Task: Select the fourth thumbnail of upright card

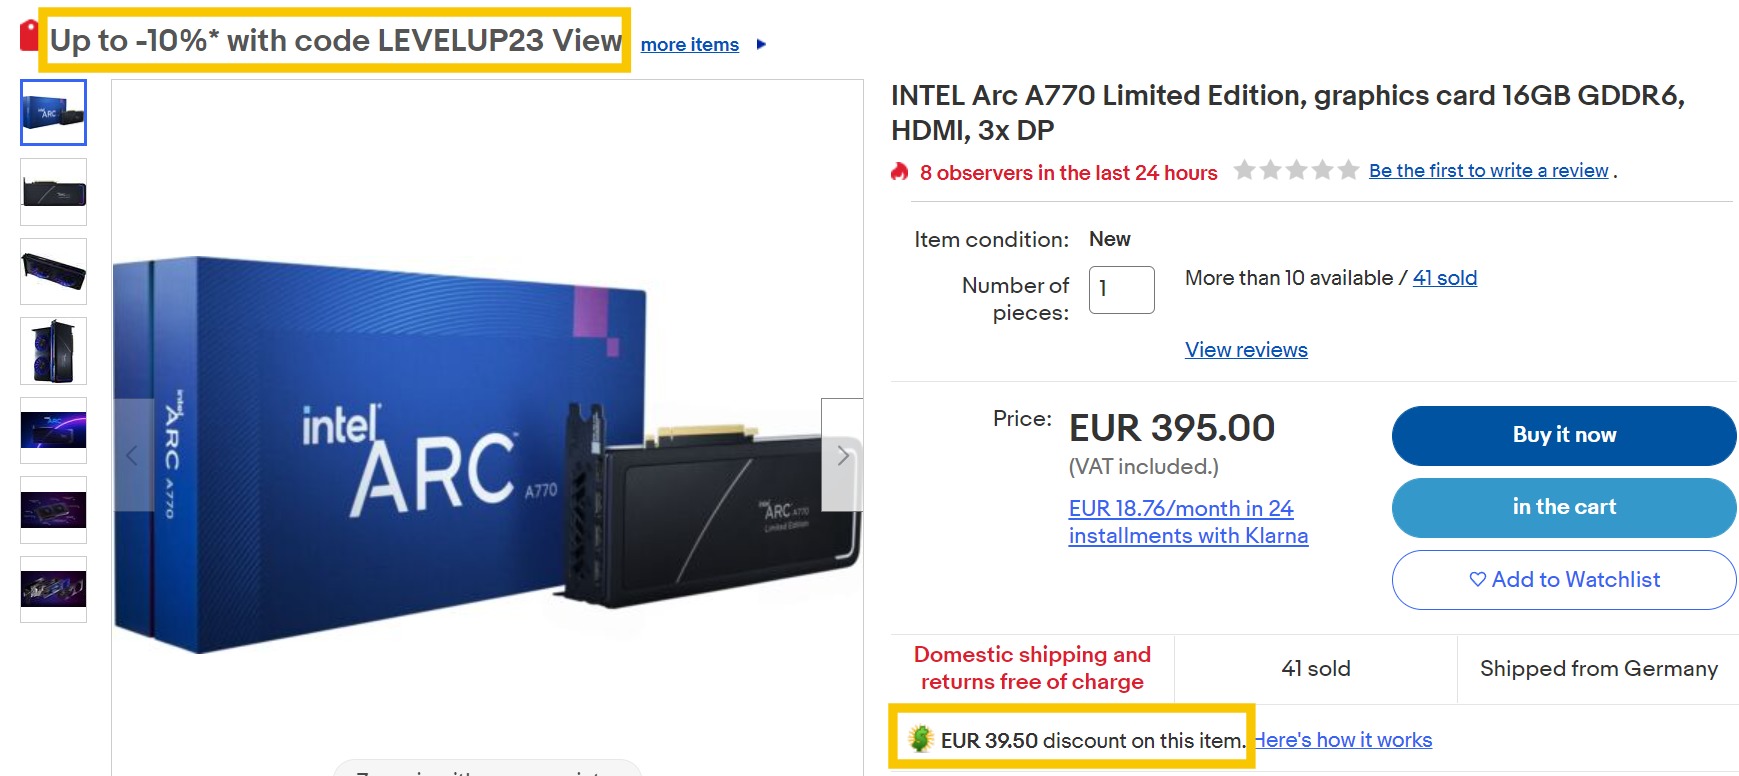Action: coord(54,351)
